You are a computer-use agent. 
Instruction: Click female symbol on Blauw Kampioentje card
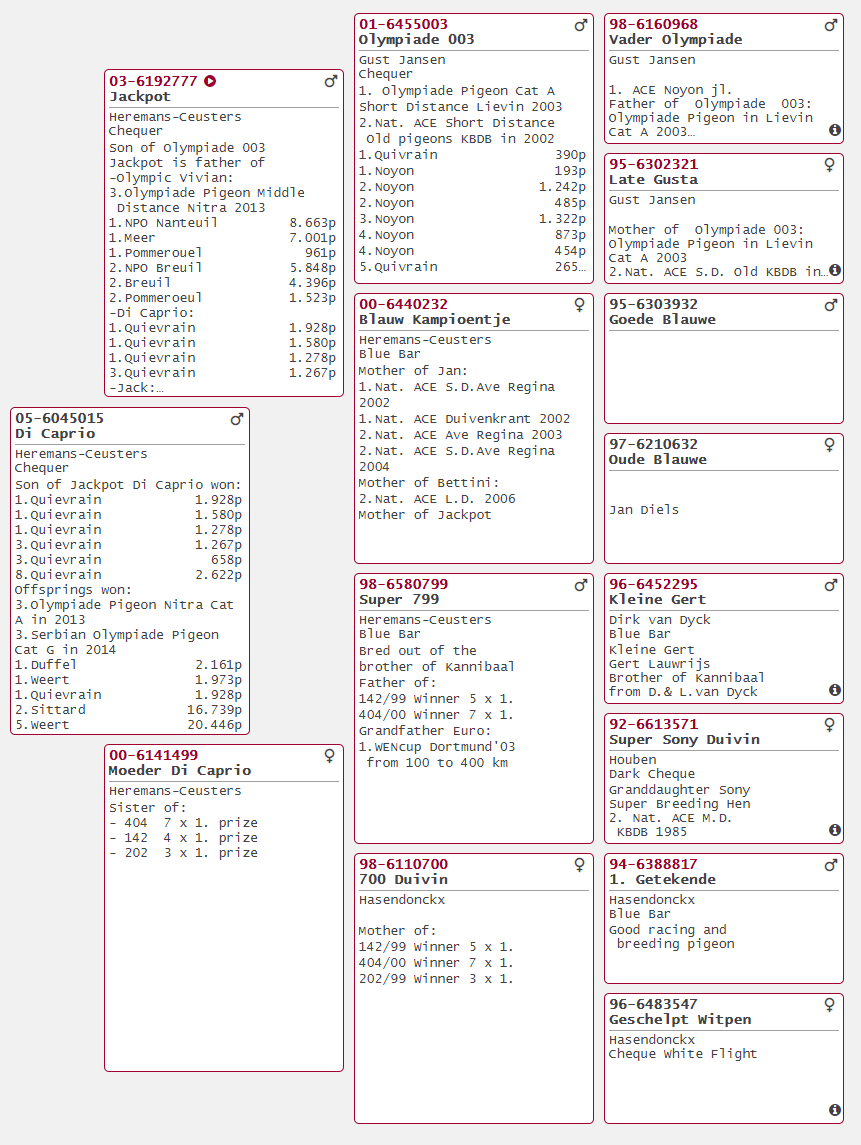coord(579,305)
